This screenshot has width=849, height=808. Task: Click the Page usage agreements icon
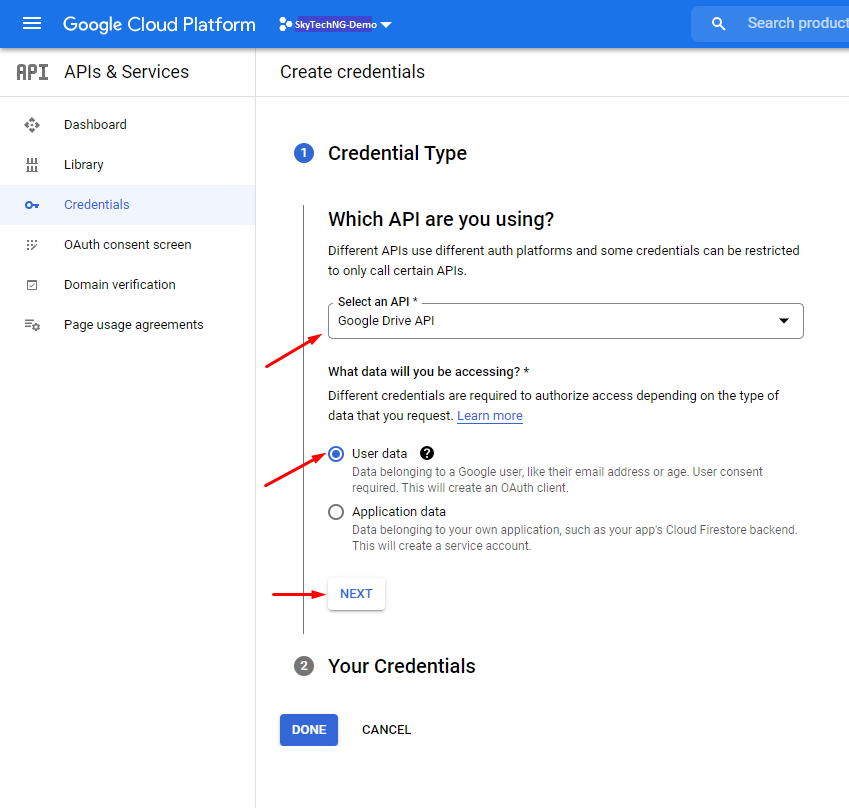pos(32,325)
